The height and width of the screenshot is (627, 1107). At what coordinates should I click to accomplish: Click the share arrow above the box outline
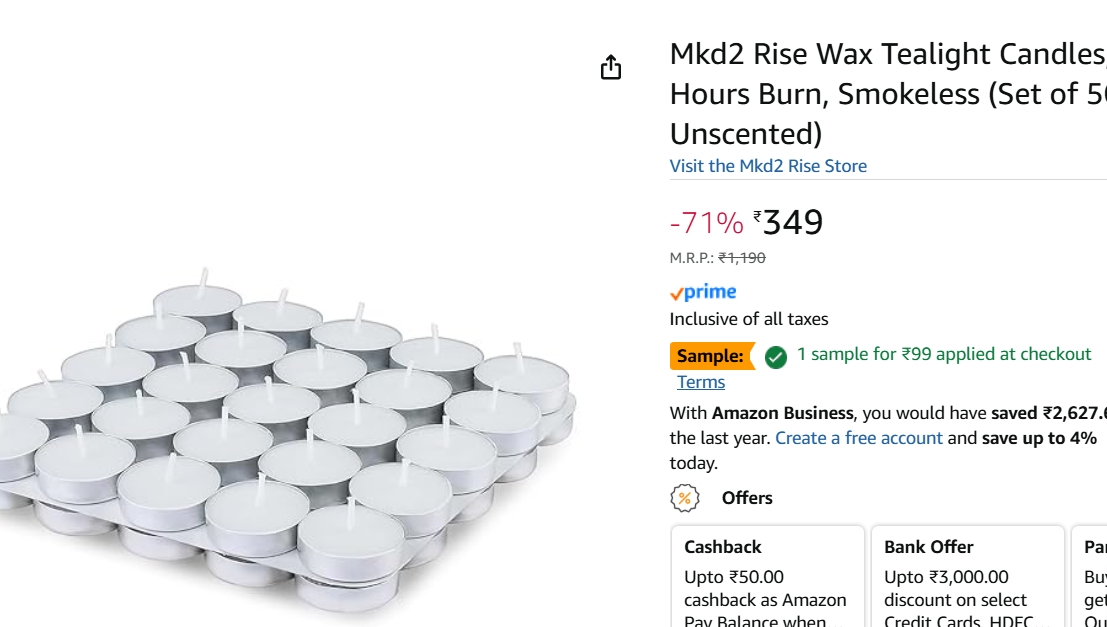point(611,60)
